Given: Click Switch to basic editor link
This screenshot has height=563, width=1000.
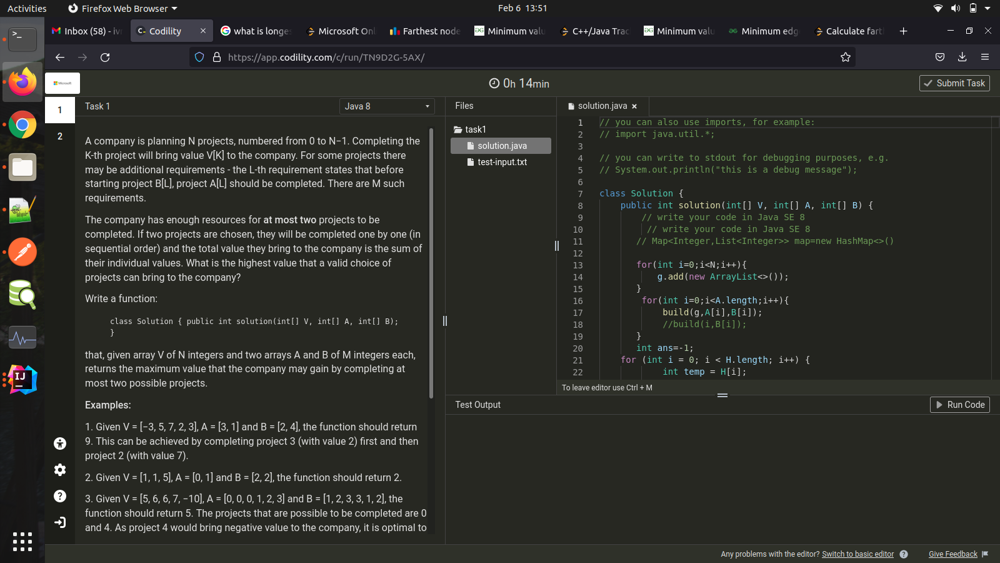Looking at the screenshot, I should click(x=857, y=554).
